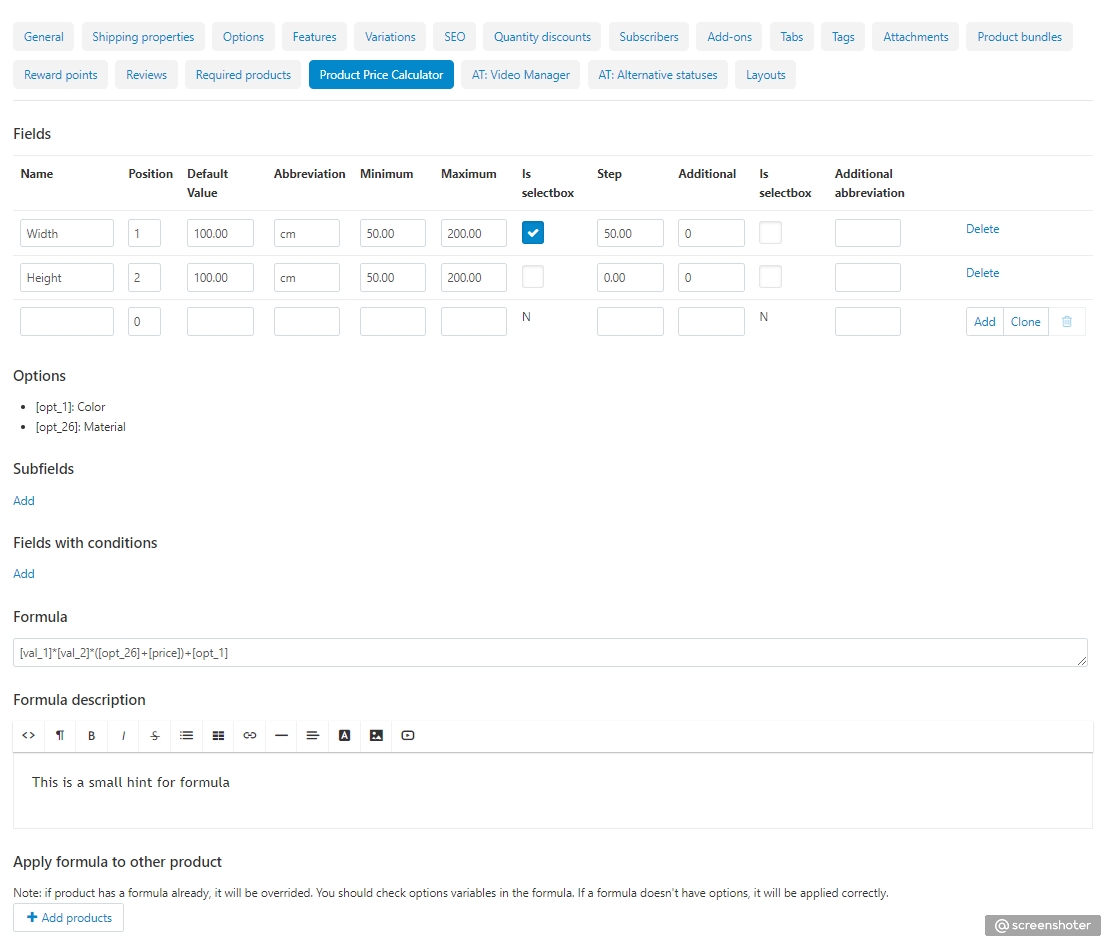Viewport: 1107px width, 942px height.
Task: Toggle HTML source code view in editor
Action: pyautogui.click(x=29, y=735)
